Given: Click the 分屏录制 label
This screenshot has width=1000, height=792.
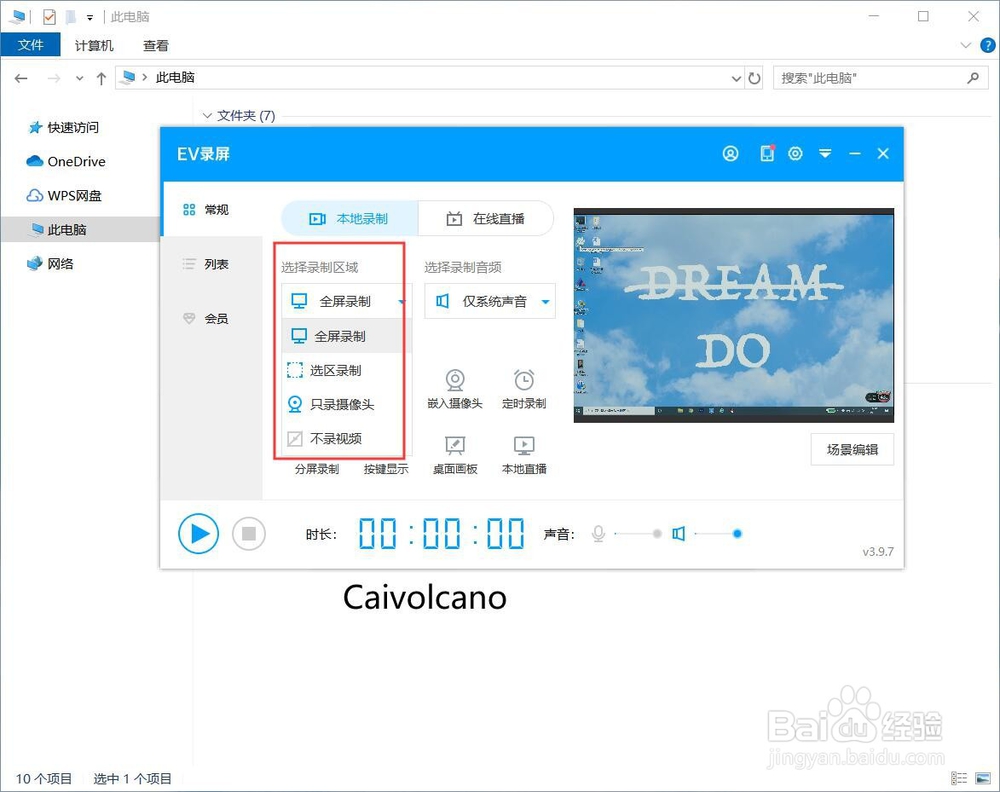Looking at the screenshot, I should pyautogui.click(x=317, y=469).
